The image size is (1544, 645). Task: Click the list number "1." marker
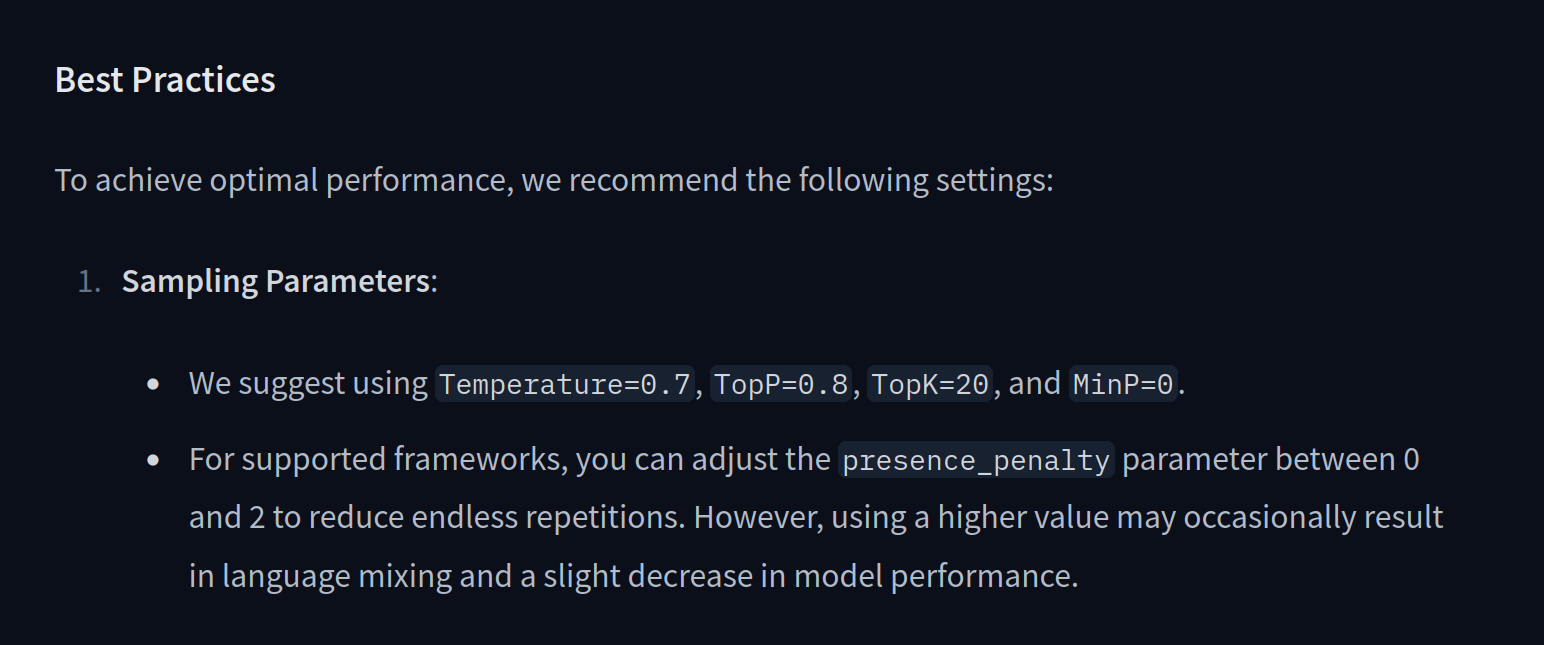89,282
